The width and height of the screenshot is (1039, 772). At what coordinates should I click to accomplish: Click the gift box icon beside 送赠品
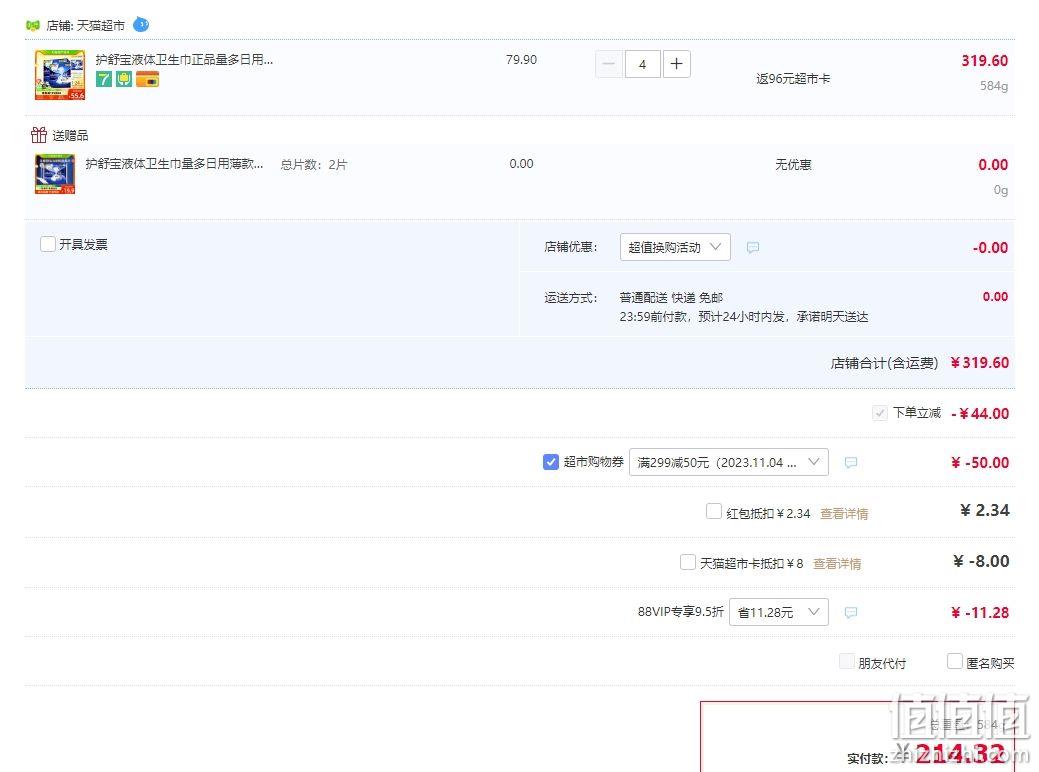pos(38,135)
